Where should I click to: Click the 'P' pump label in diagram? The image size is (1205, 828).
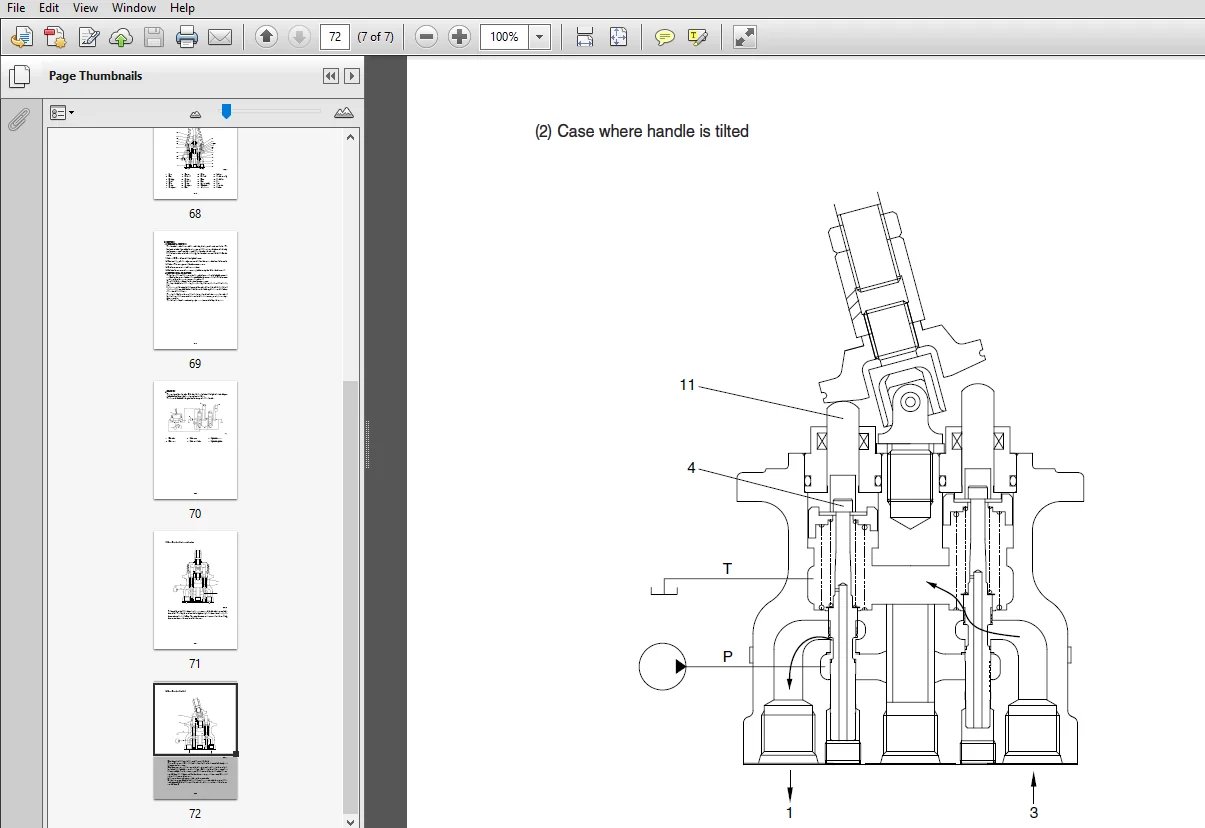(727, 657)
